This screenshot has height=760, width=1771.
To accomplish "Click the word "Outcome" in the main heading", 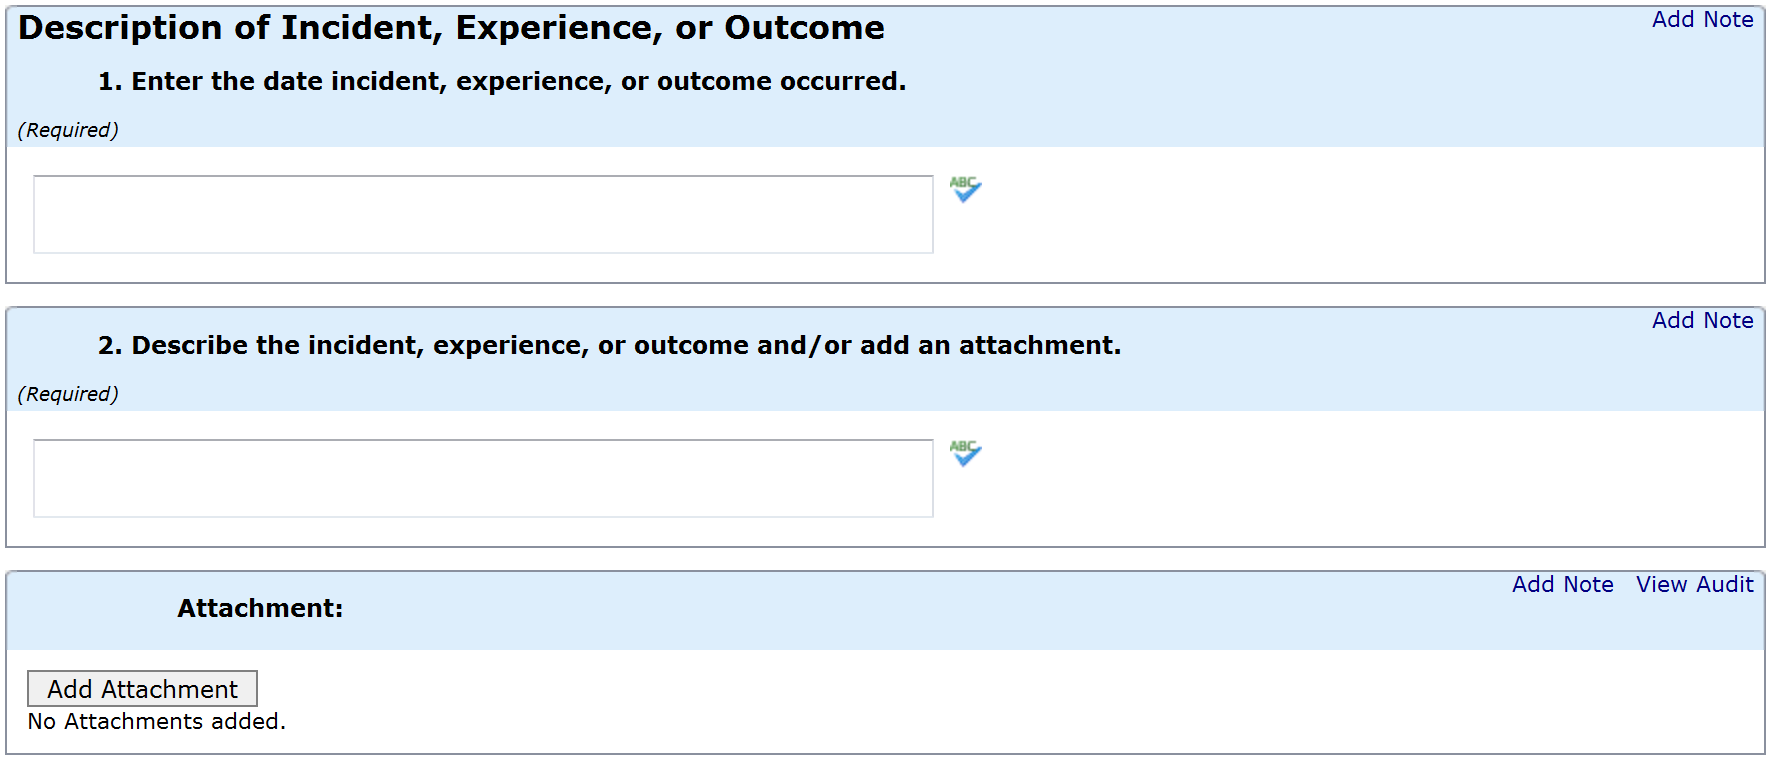I will 804,28.
